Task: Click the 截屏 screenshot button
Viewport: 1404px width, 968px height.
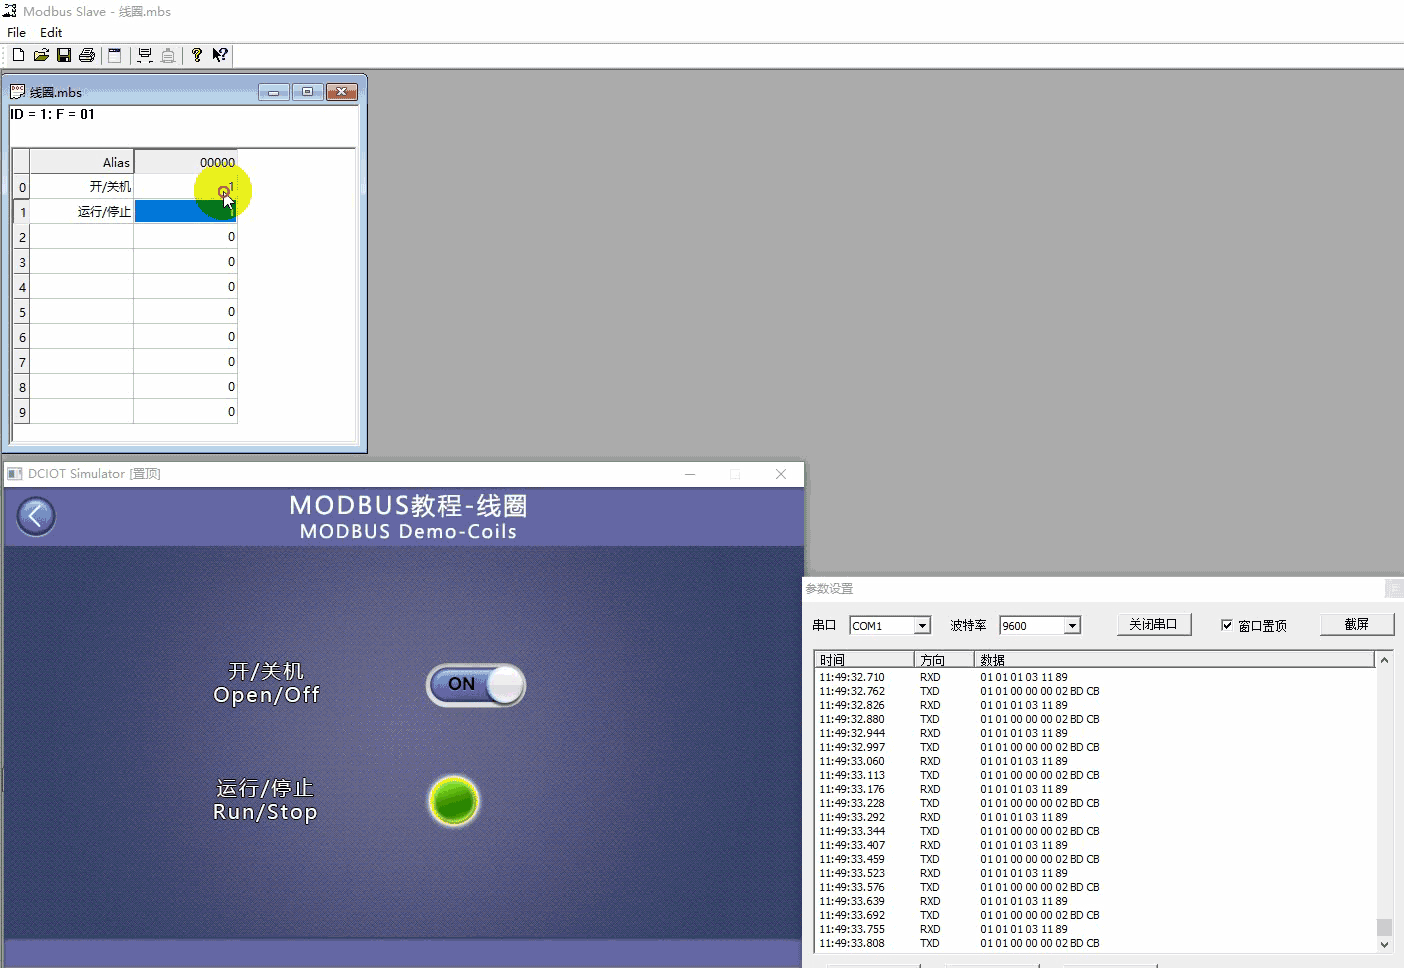Action: pos(1356,624)
